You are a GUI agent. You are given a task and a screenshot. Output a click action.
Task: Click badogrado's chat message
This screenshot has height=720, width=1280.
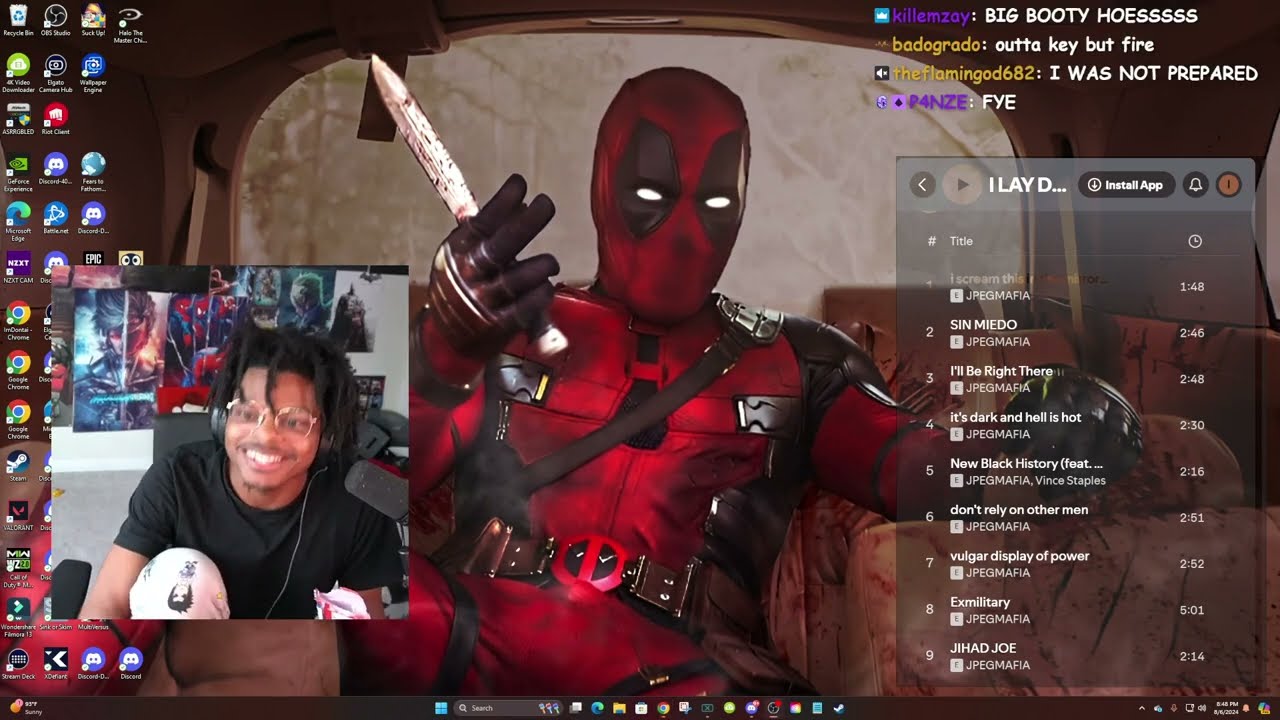1014,45
